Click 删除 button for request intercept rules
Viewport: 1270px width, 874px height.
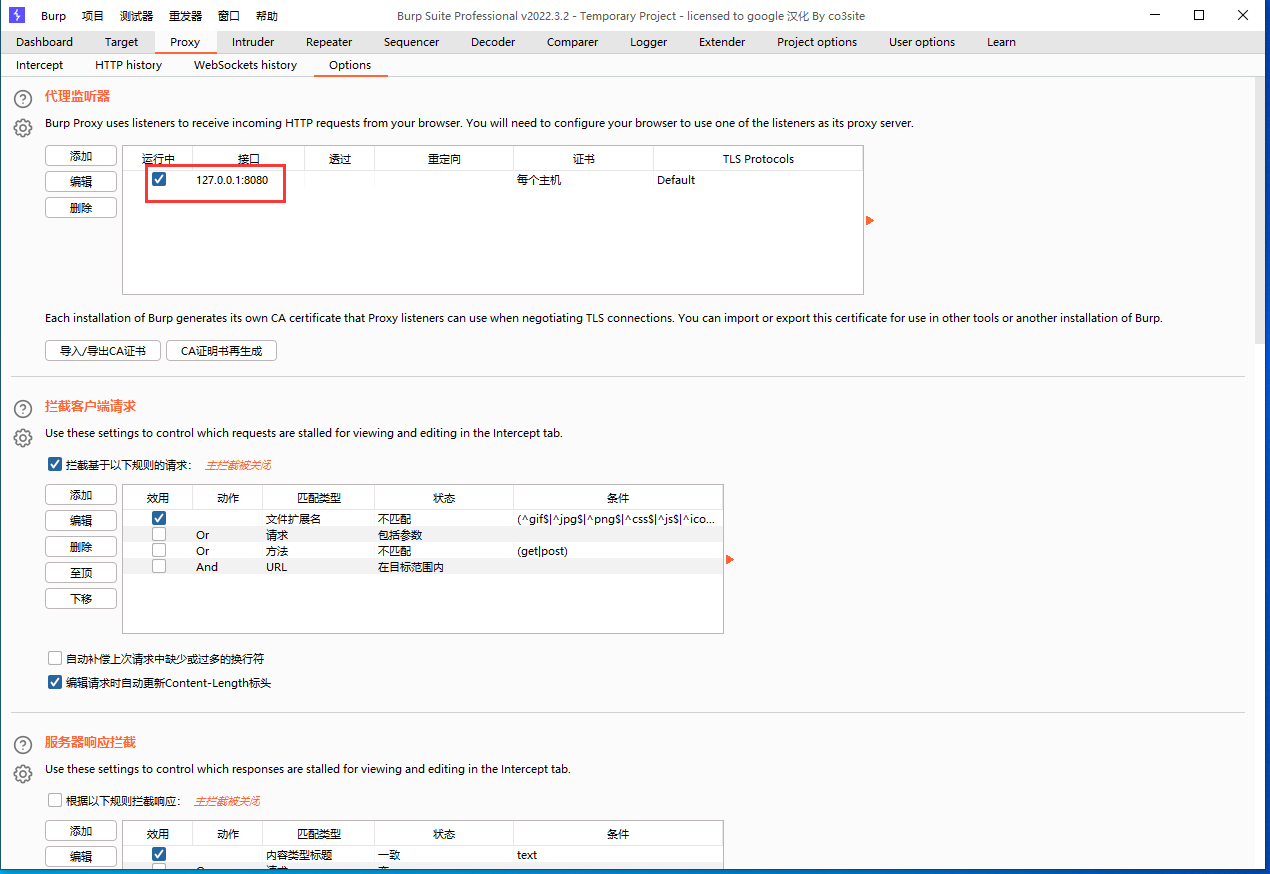pos(81,547)
